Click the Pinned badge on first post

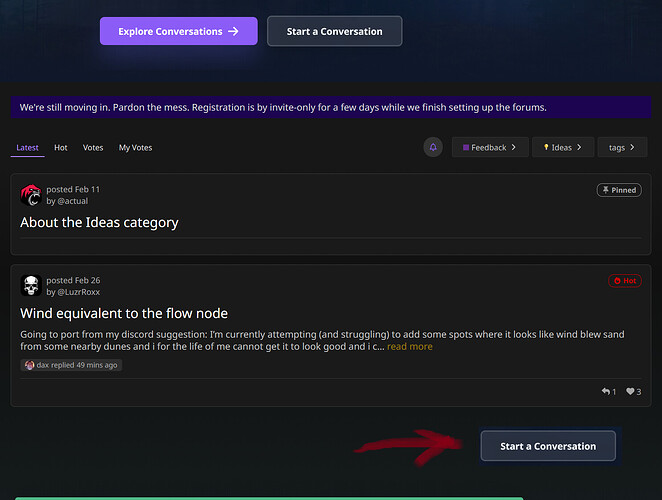pyautogui.click(x=618, y=190)
